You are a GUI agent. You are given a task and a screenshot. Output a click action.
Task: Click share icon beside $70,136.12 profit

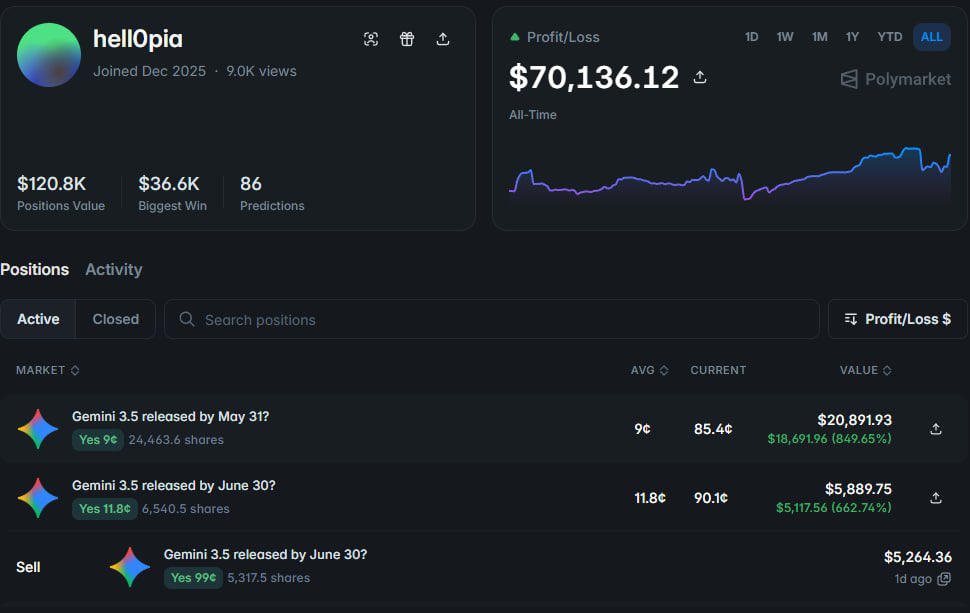[x=700, y=77]
